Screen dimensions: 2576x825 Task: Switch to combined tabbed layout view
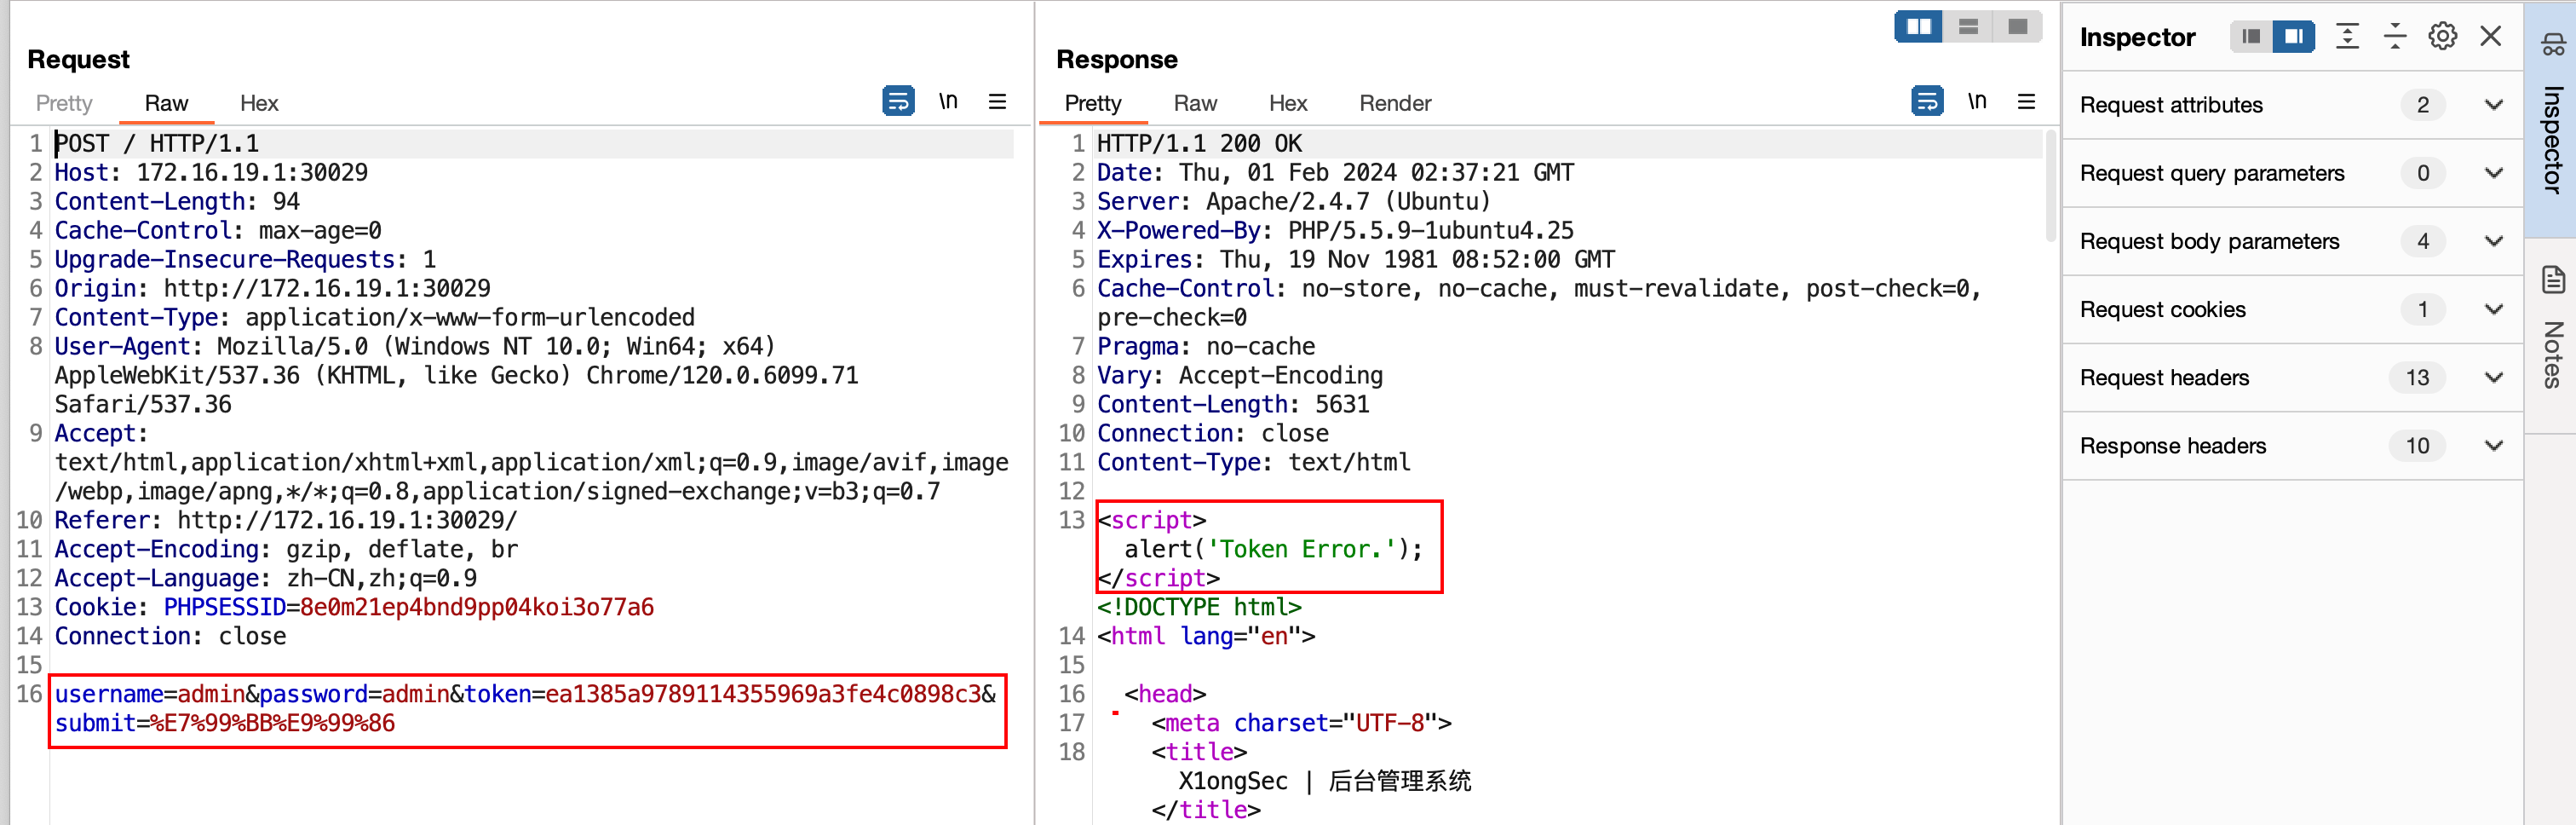point(2018,26)
